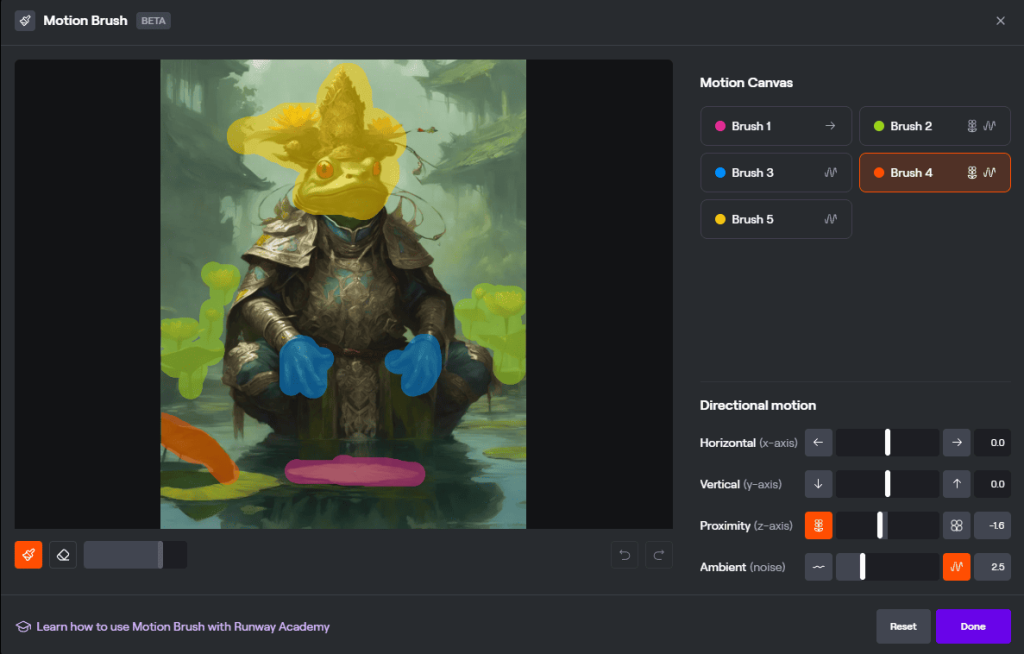1024x654 pixels.
Task: Click the Vertical down arrow button
Action: (x=818, y=484)
